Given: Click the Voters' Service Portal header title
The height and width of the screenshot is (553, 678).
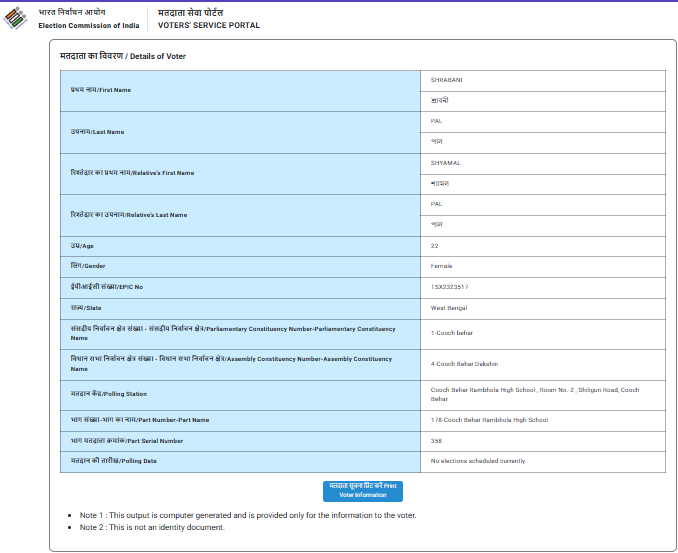Looking at the screenshot, I should coord(208,25).
